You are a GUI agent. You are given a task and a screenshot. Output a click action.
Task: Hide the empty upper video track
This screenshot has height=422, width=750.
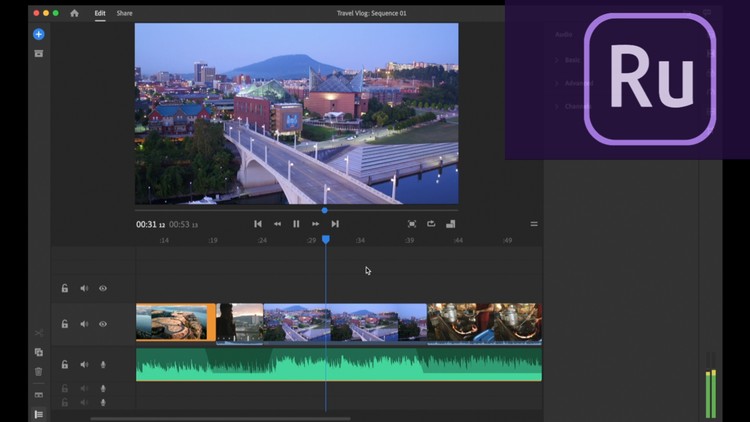click(x=103, y=288)
